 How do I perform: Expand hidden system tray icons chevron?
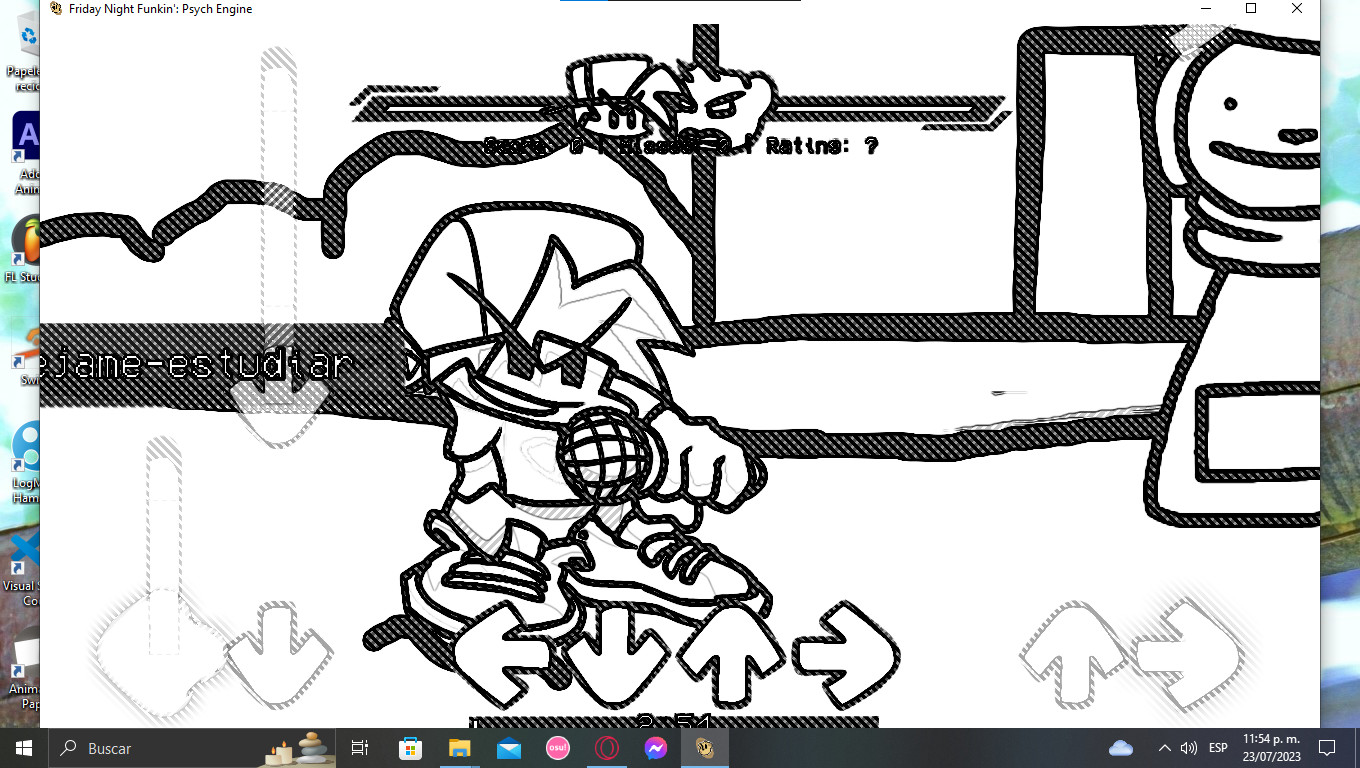click(x=1164, y=748)
